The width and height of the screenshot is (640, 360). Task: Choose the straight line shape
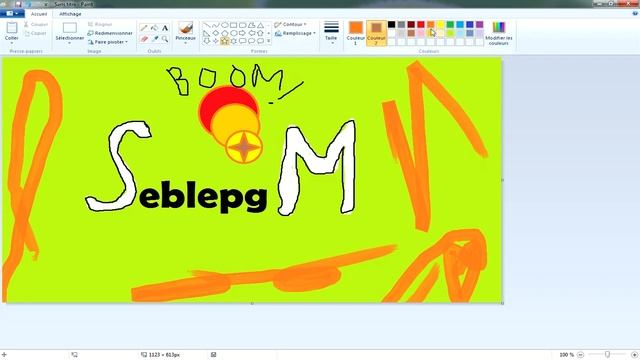pos(207,25)
